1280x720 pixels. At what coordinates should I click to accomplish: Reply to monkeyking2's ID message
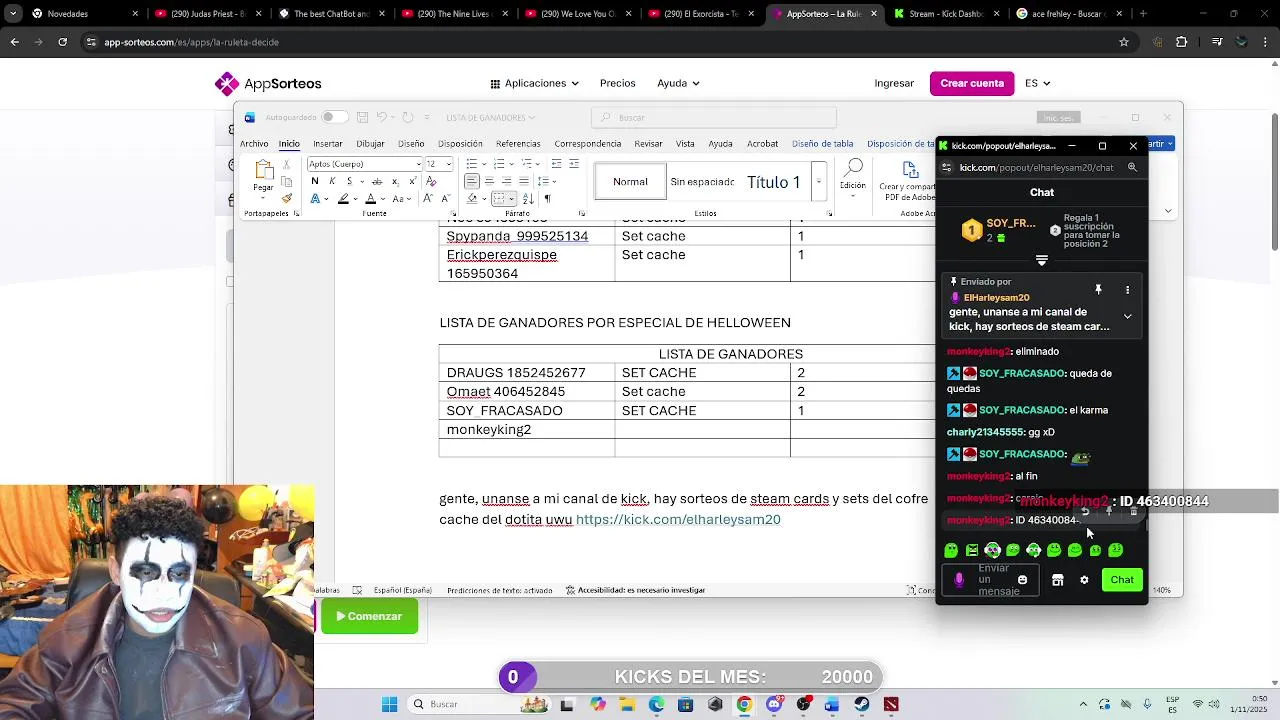1085,512
